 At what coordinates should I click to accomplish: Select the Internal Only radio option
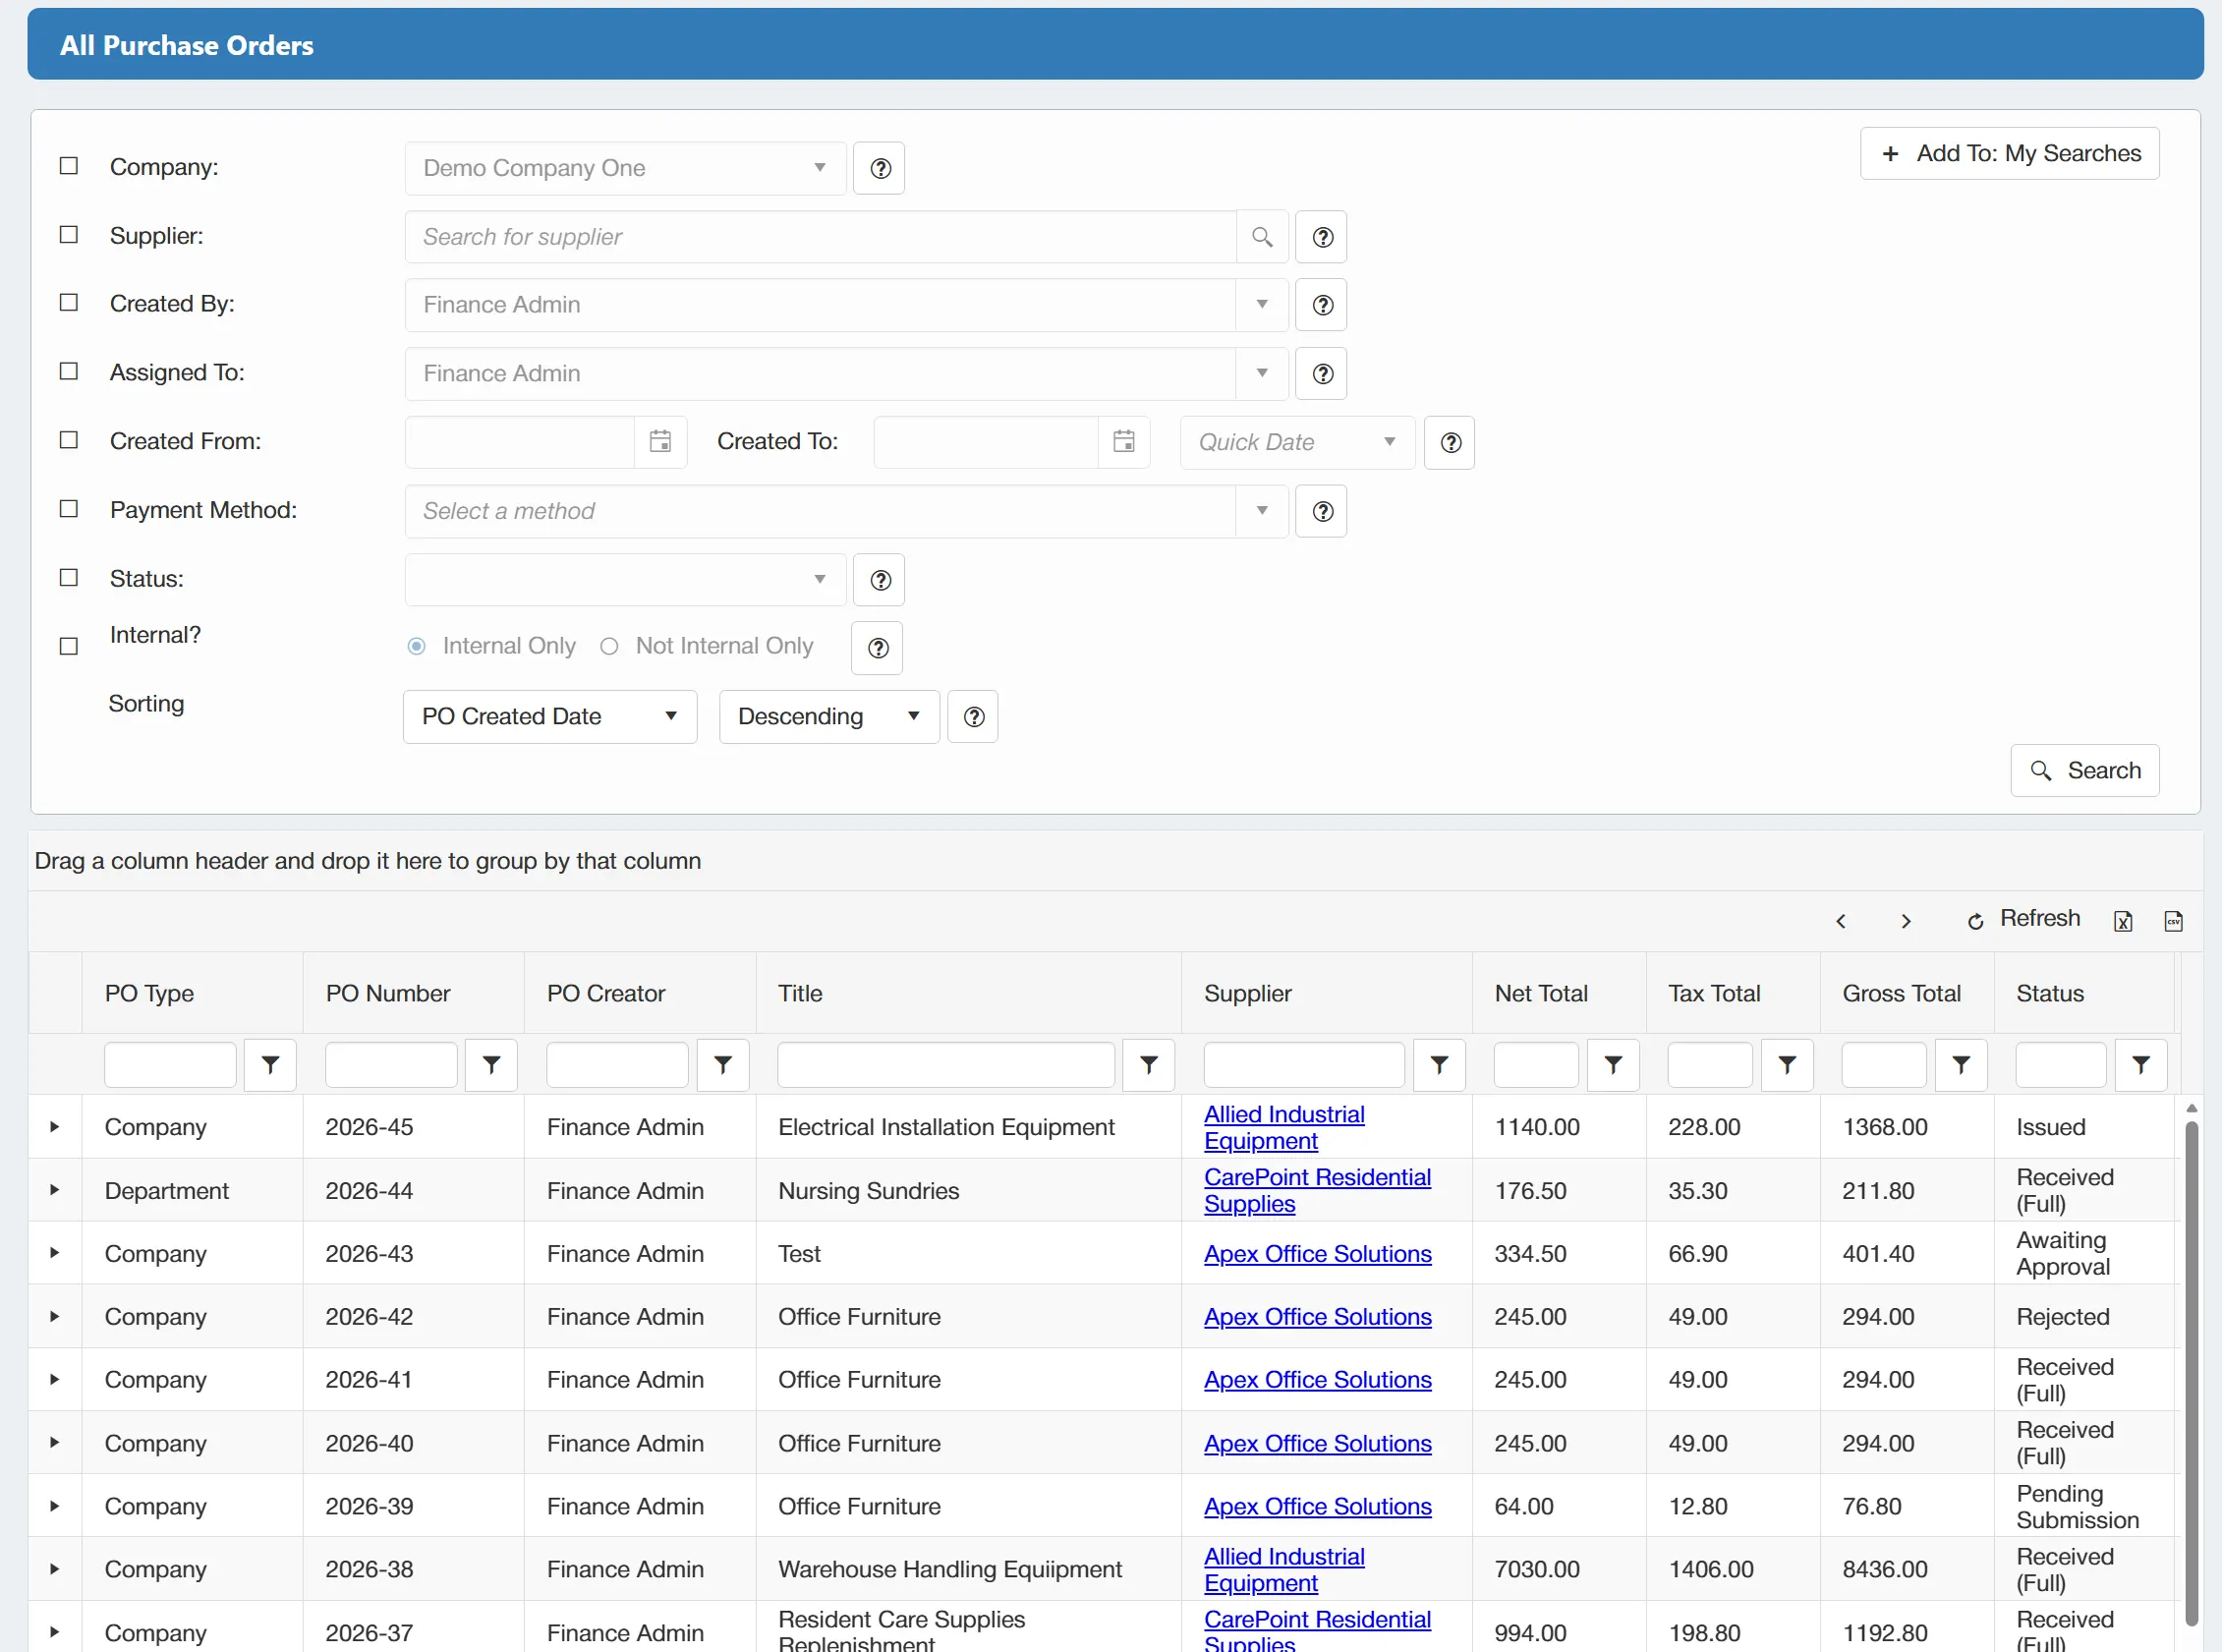[x=417, y=647]
